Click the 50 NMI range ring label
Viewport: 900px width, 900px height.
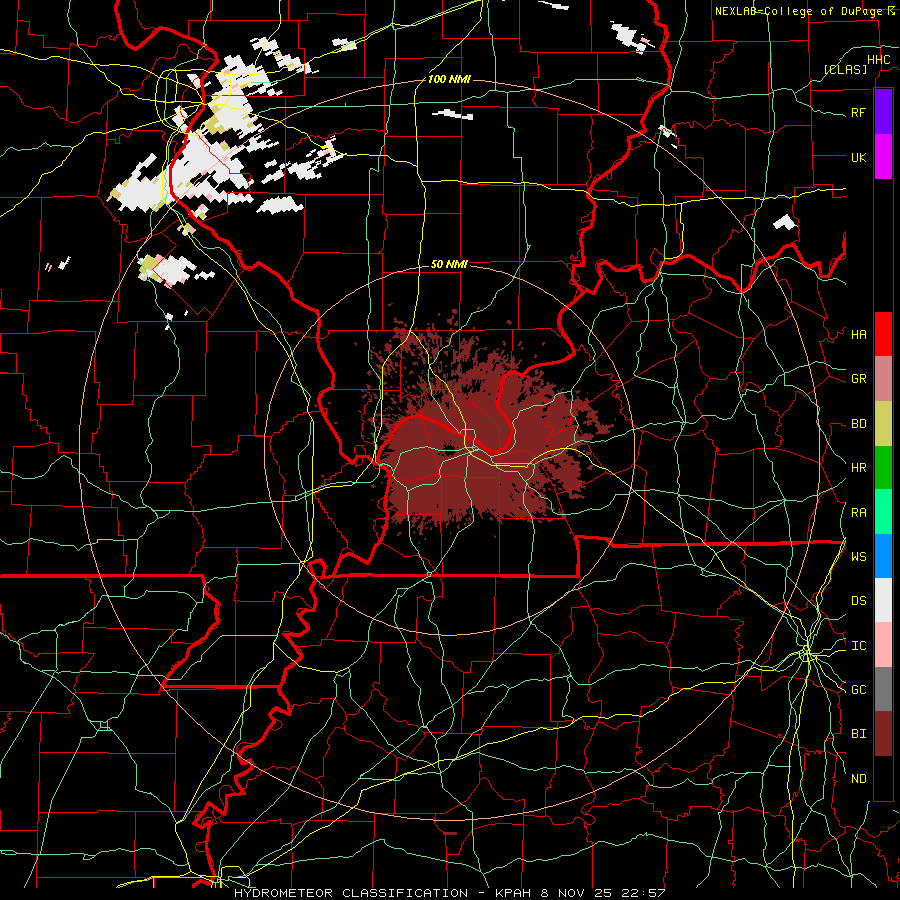pos(449,264)
